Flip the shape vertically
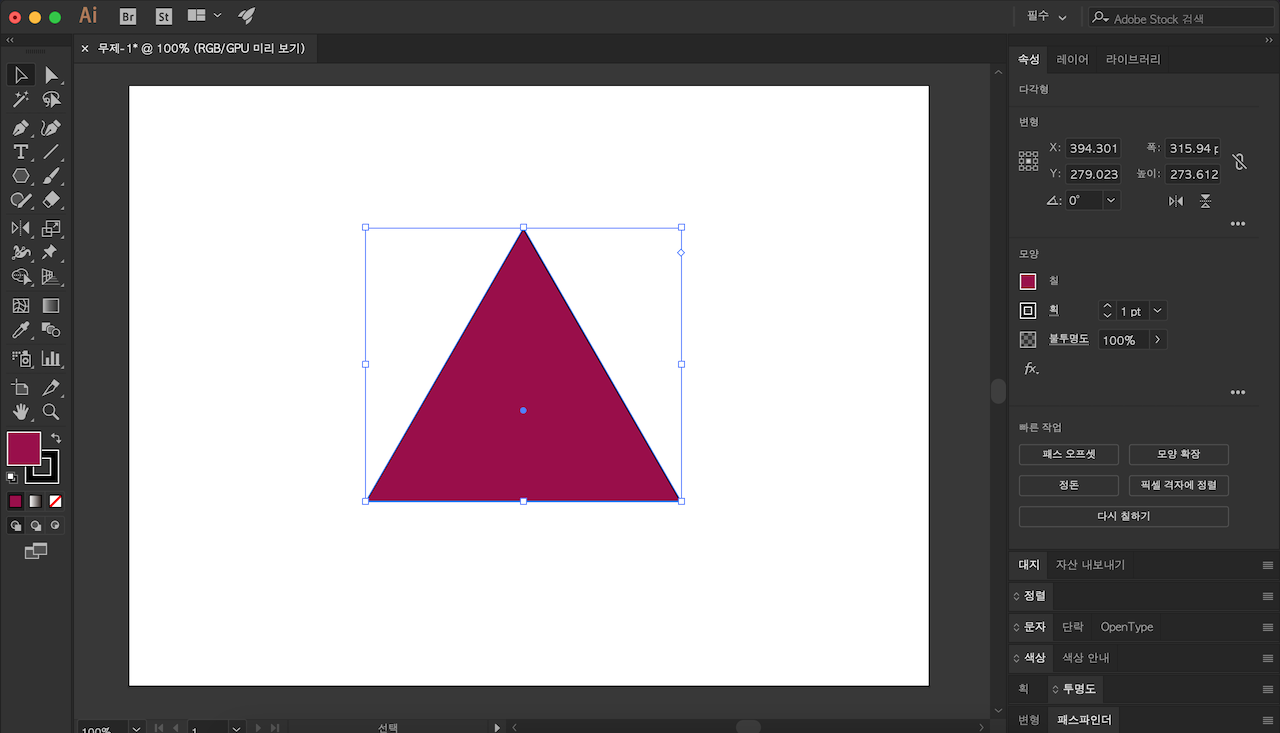 pos(1206,201)
